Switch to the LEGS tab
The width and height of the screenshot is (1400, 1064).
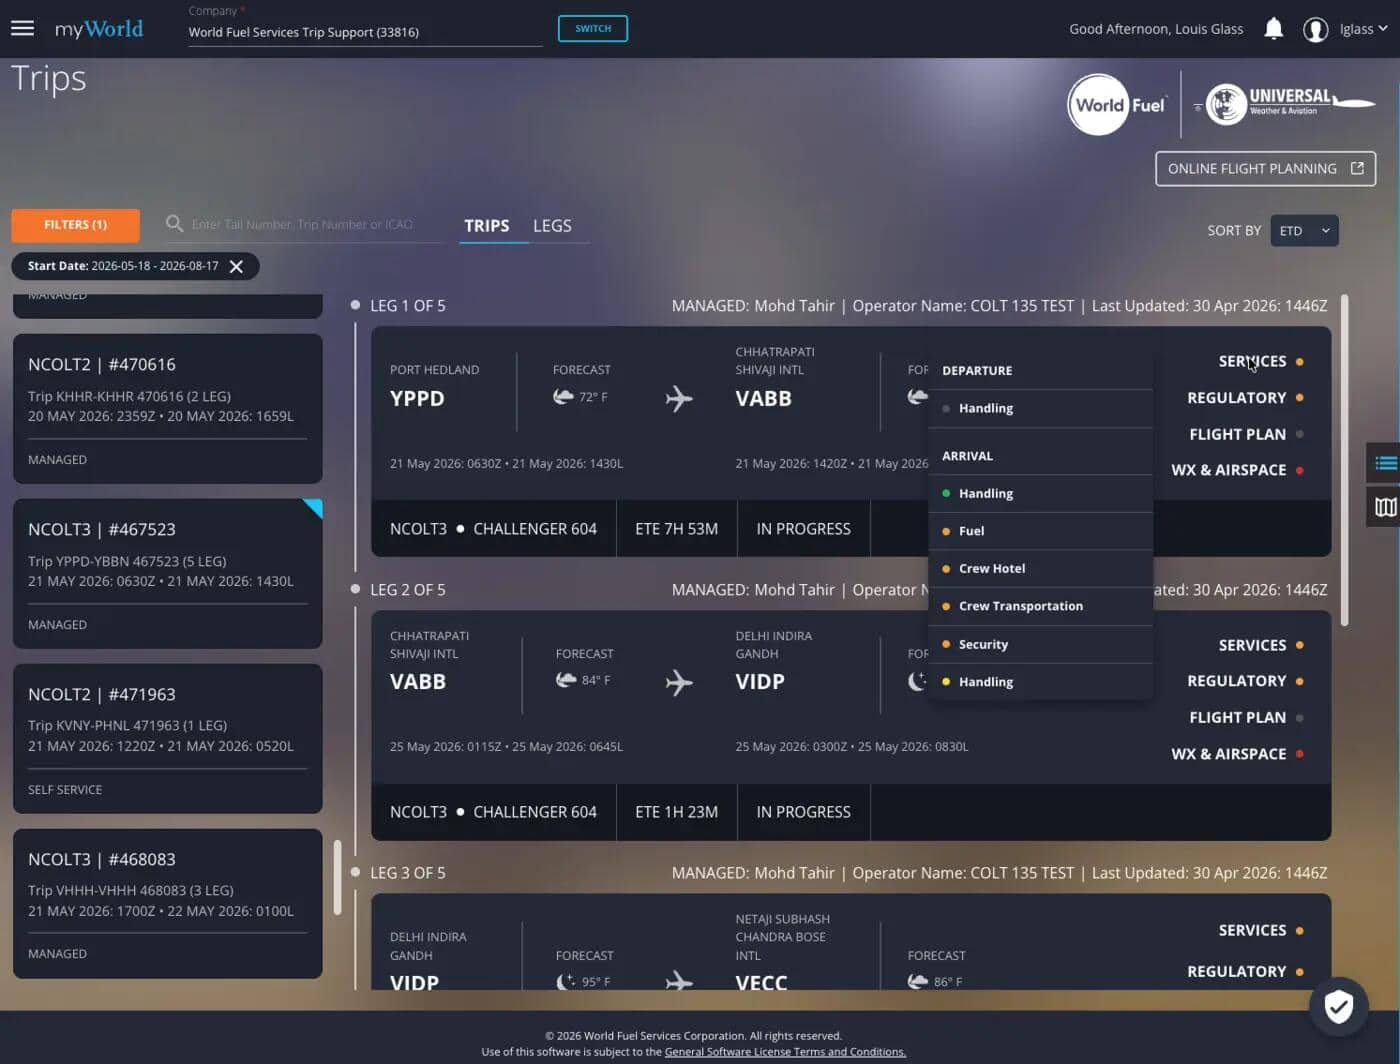(x=552, y=226)
